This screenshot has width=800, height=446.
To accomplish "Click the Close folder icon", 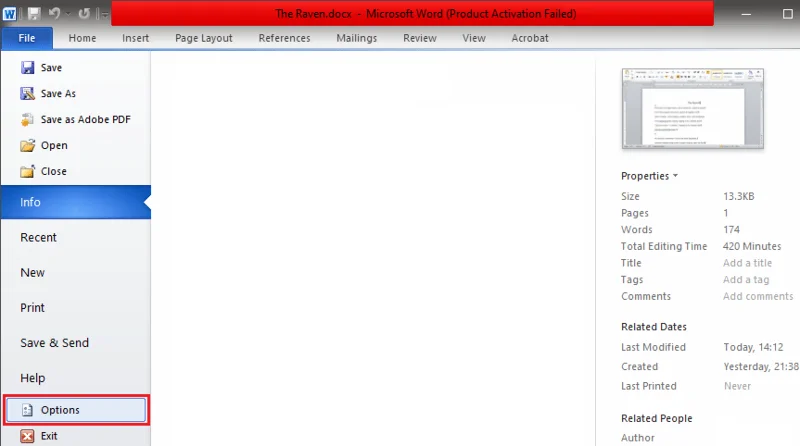I will [28, 171].
